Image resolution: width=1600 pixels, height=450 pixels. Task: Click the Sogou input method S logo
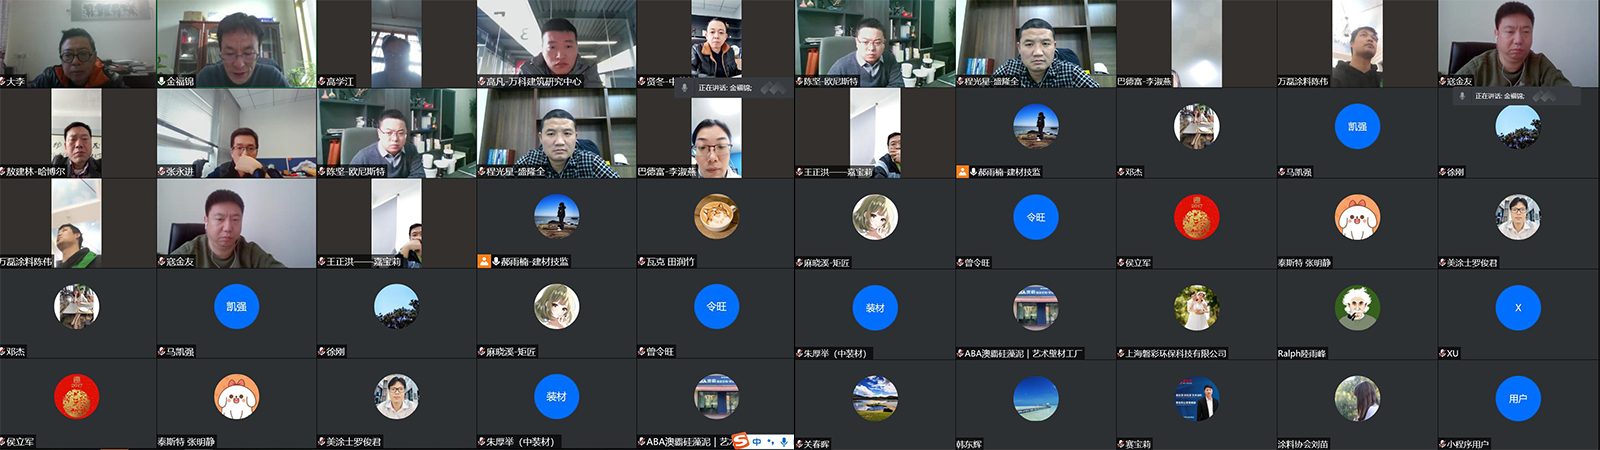click(x=741, y=441)
